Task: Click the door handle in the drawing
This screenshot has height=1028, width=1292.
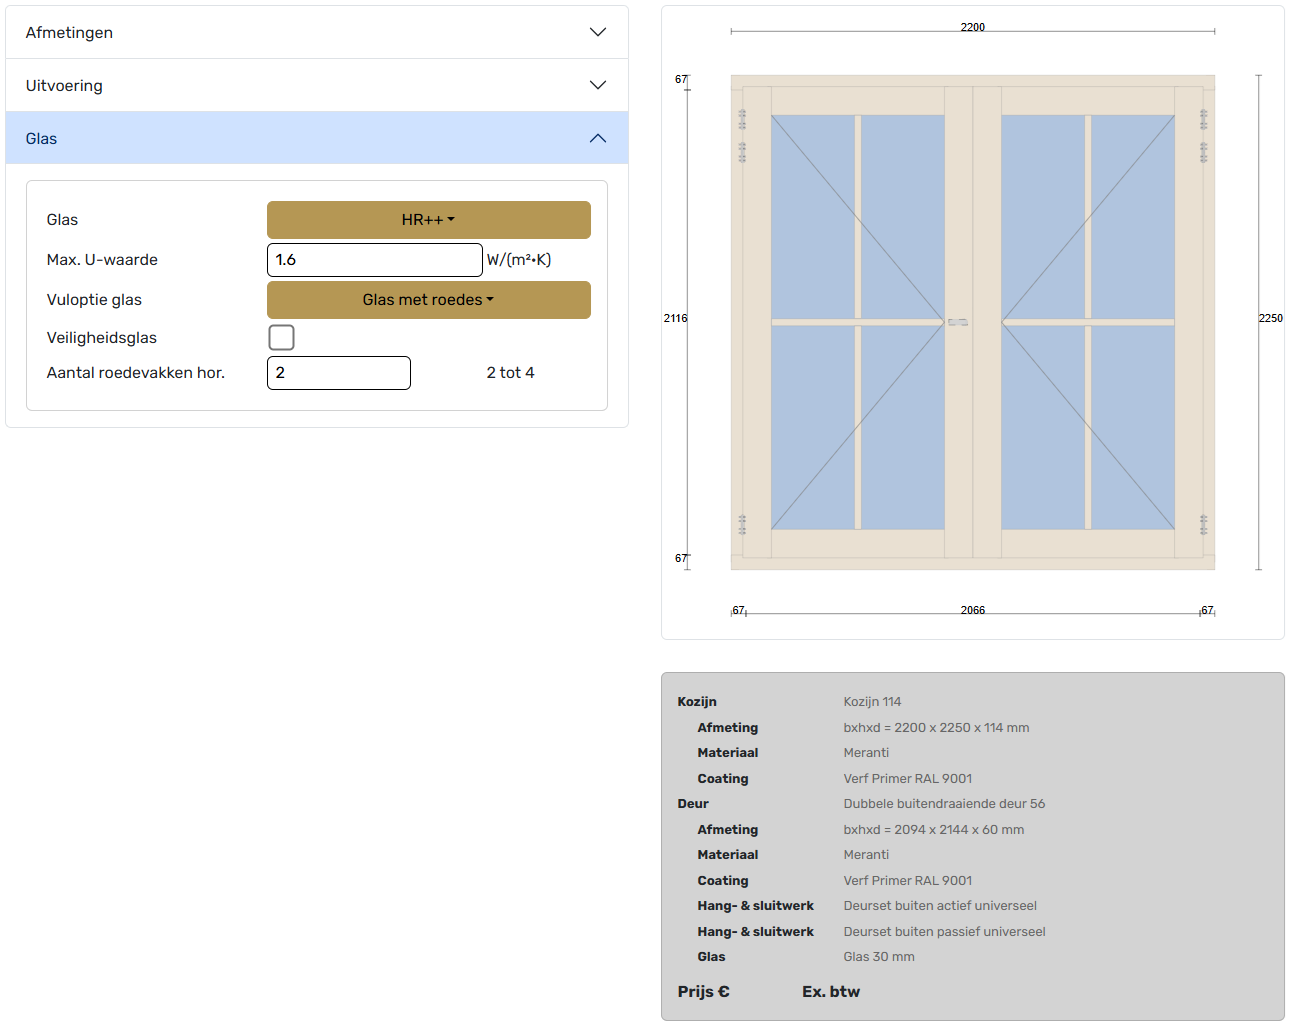Action: tap(958, 322)
